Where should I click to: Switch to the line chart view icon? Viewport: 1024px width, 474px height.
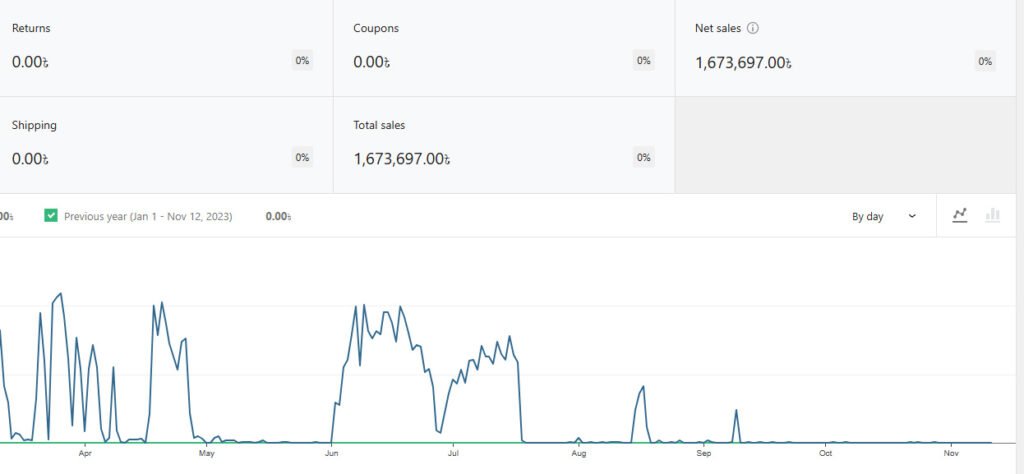pos(960,215)
